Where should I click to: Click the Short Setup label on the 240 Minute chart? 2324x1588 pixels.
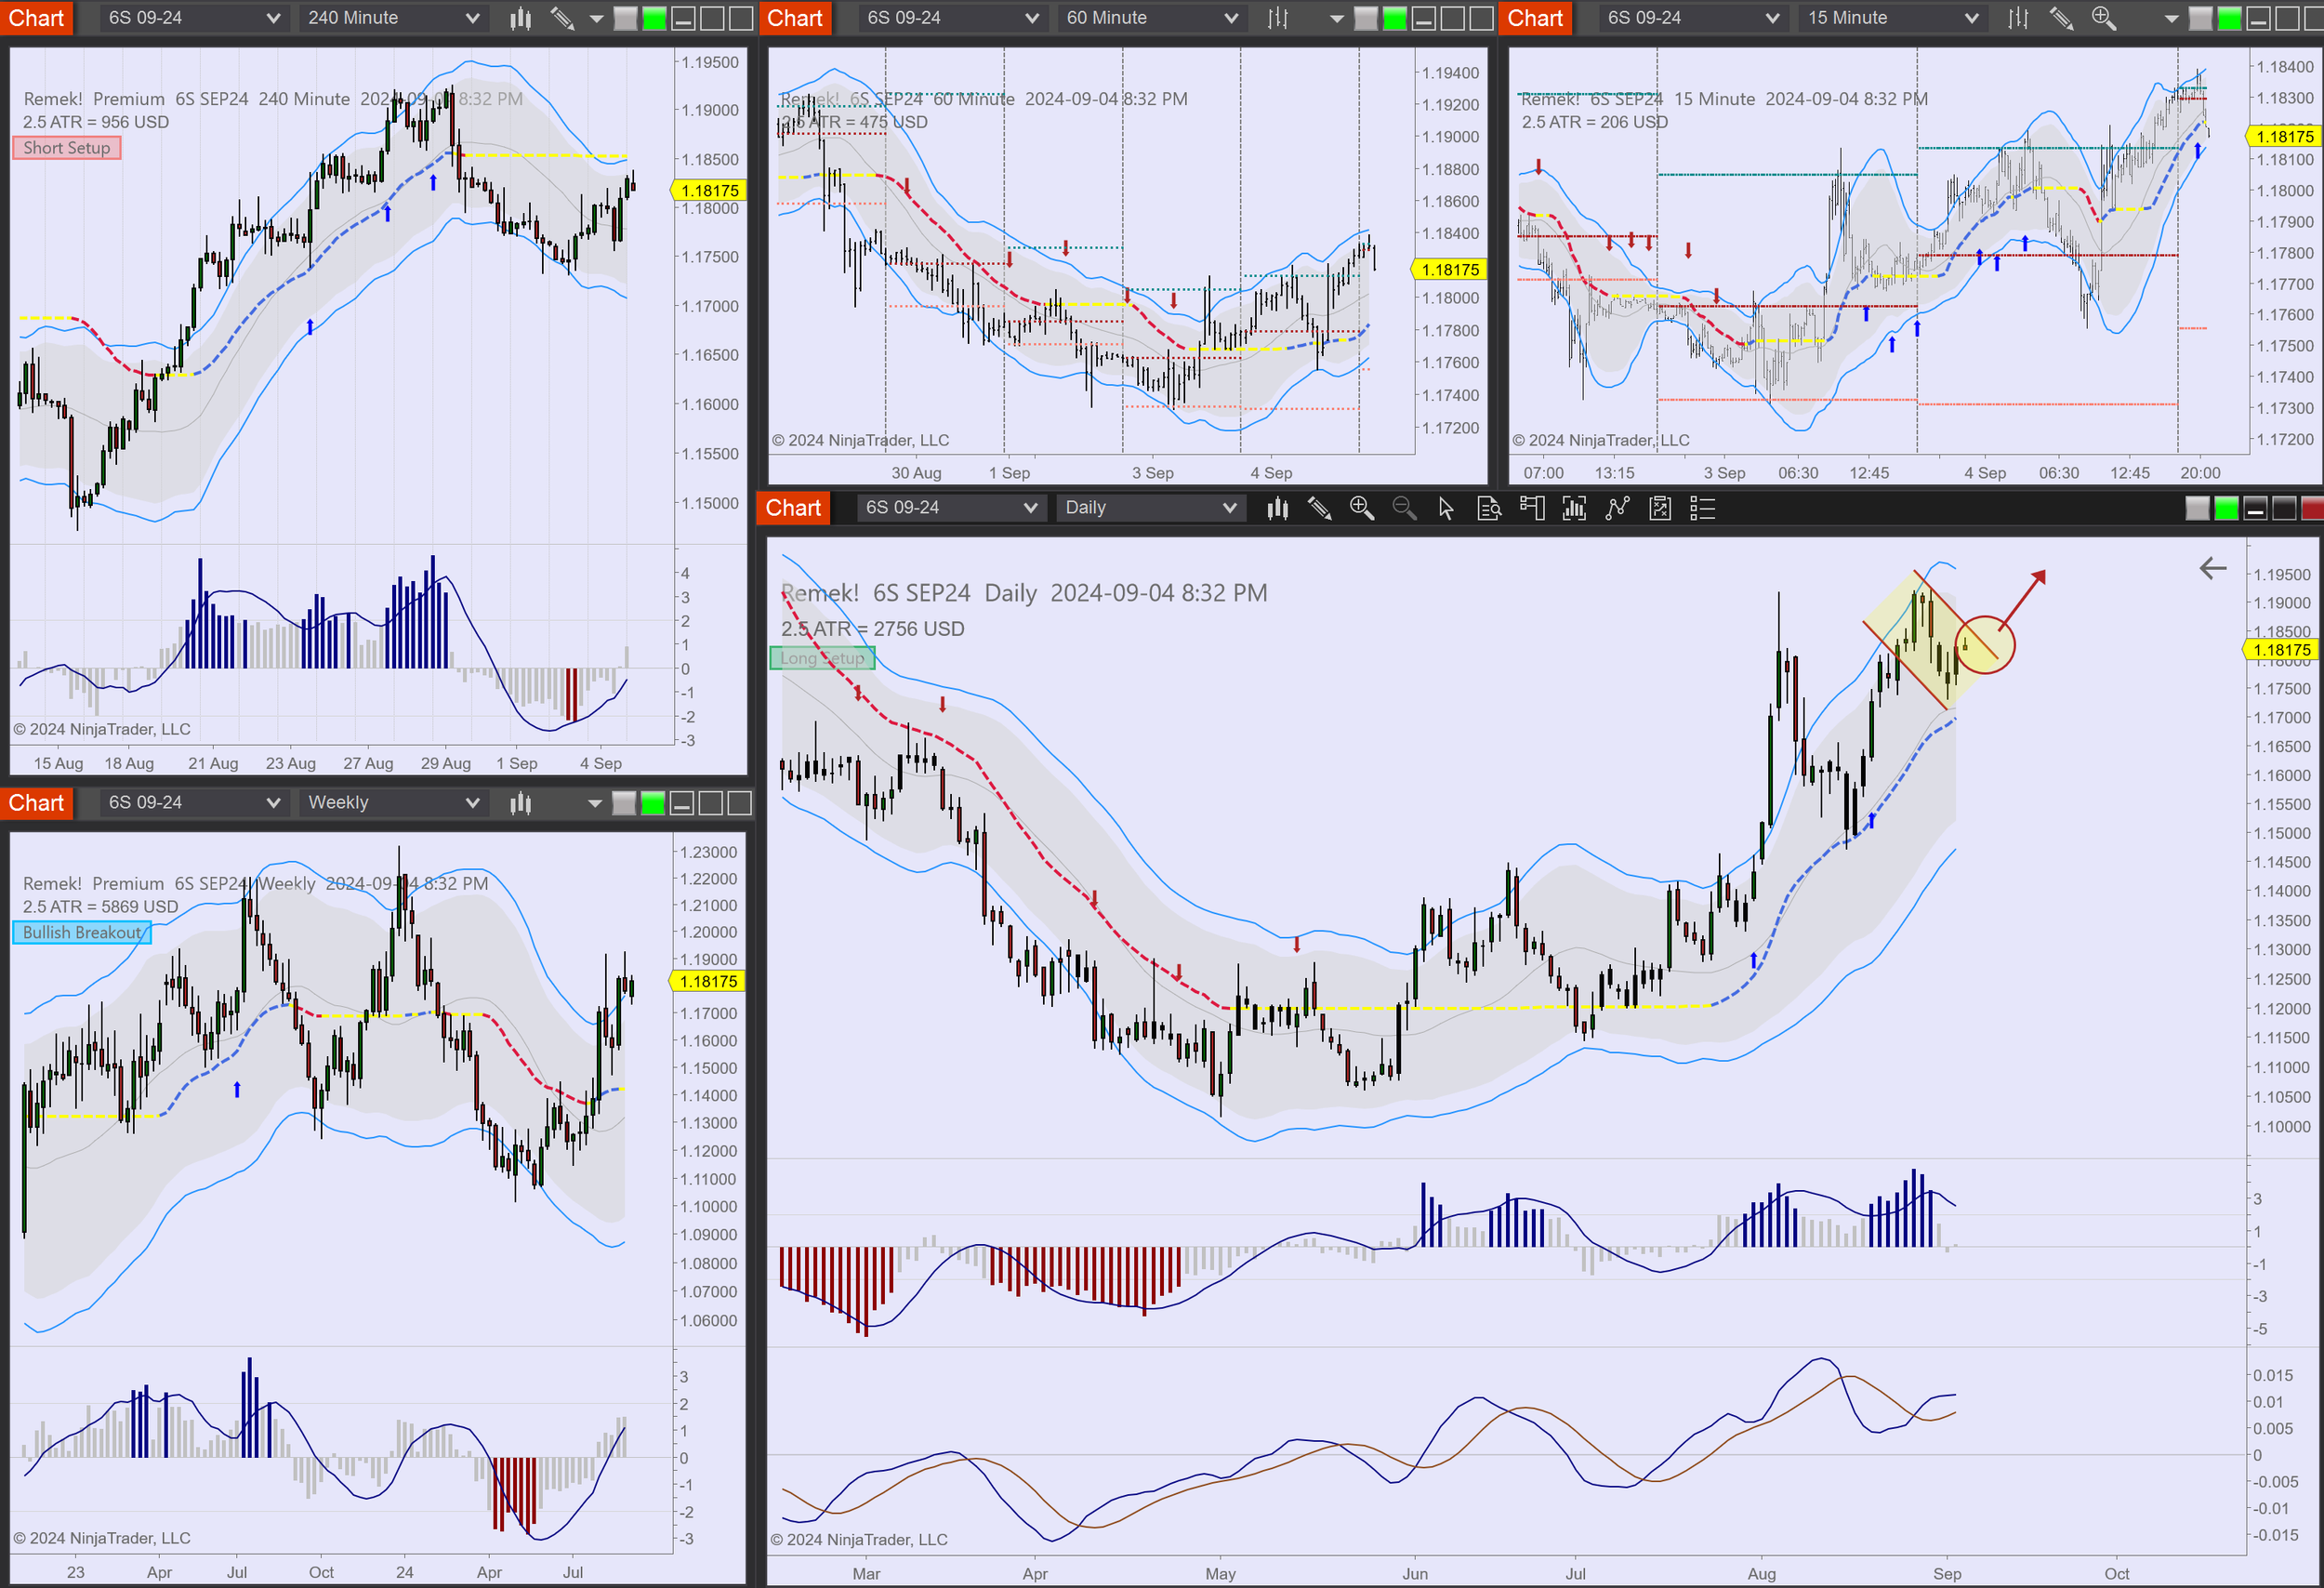coord(66,147)
